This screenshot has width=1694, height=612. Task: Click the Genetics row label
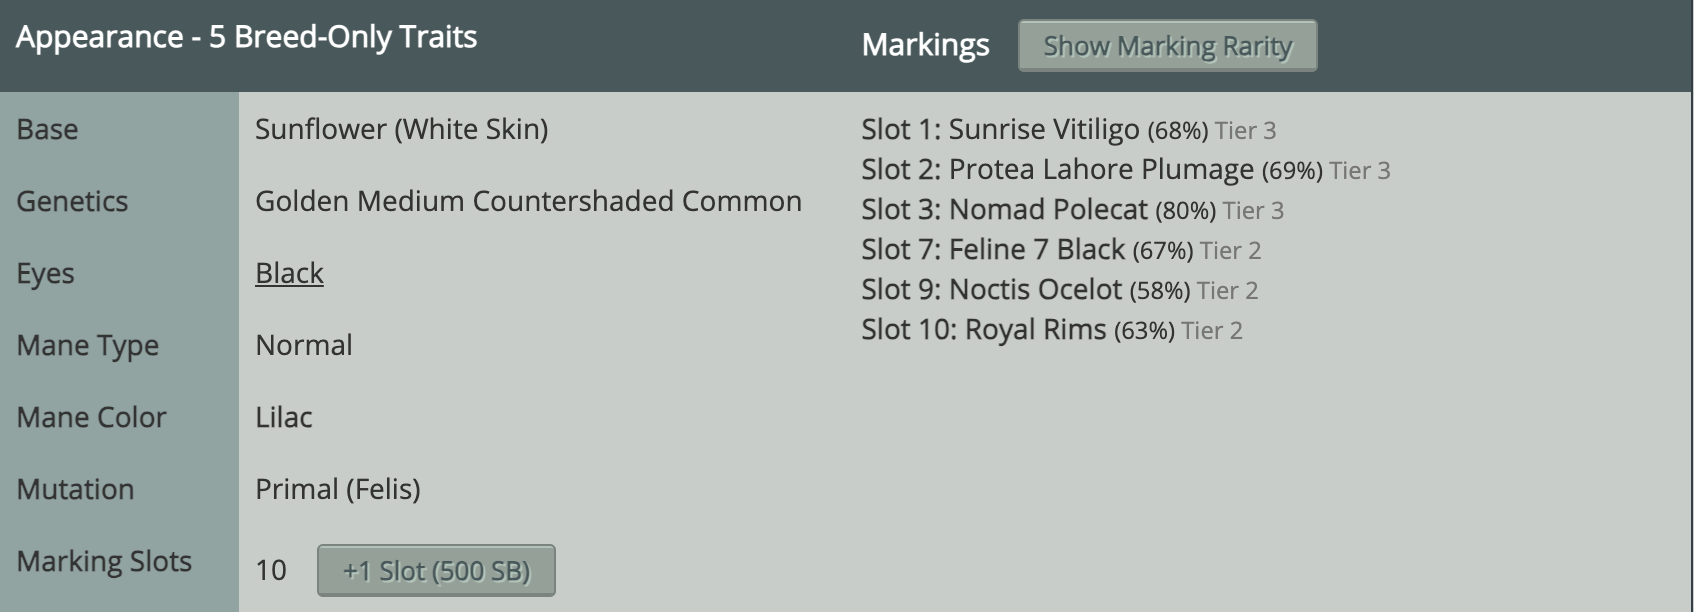pyautogui.click(x=72, y=201)
